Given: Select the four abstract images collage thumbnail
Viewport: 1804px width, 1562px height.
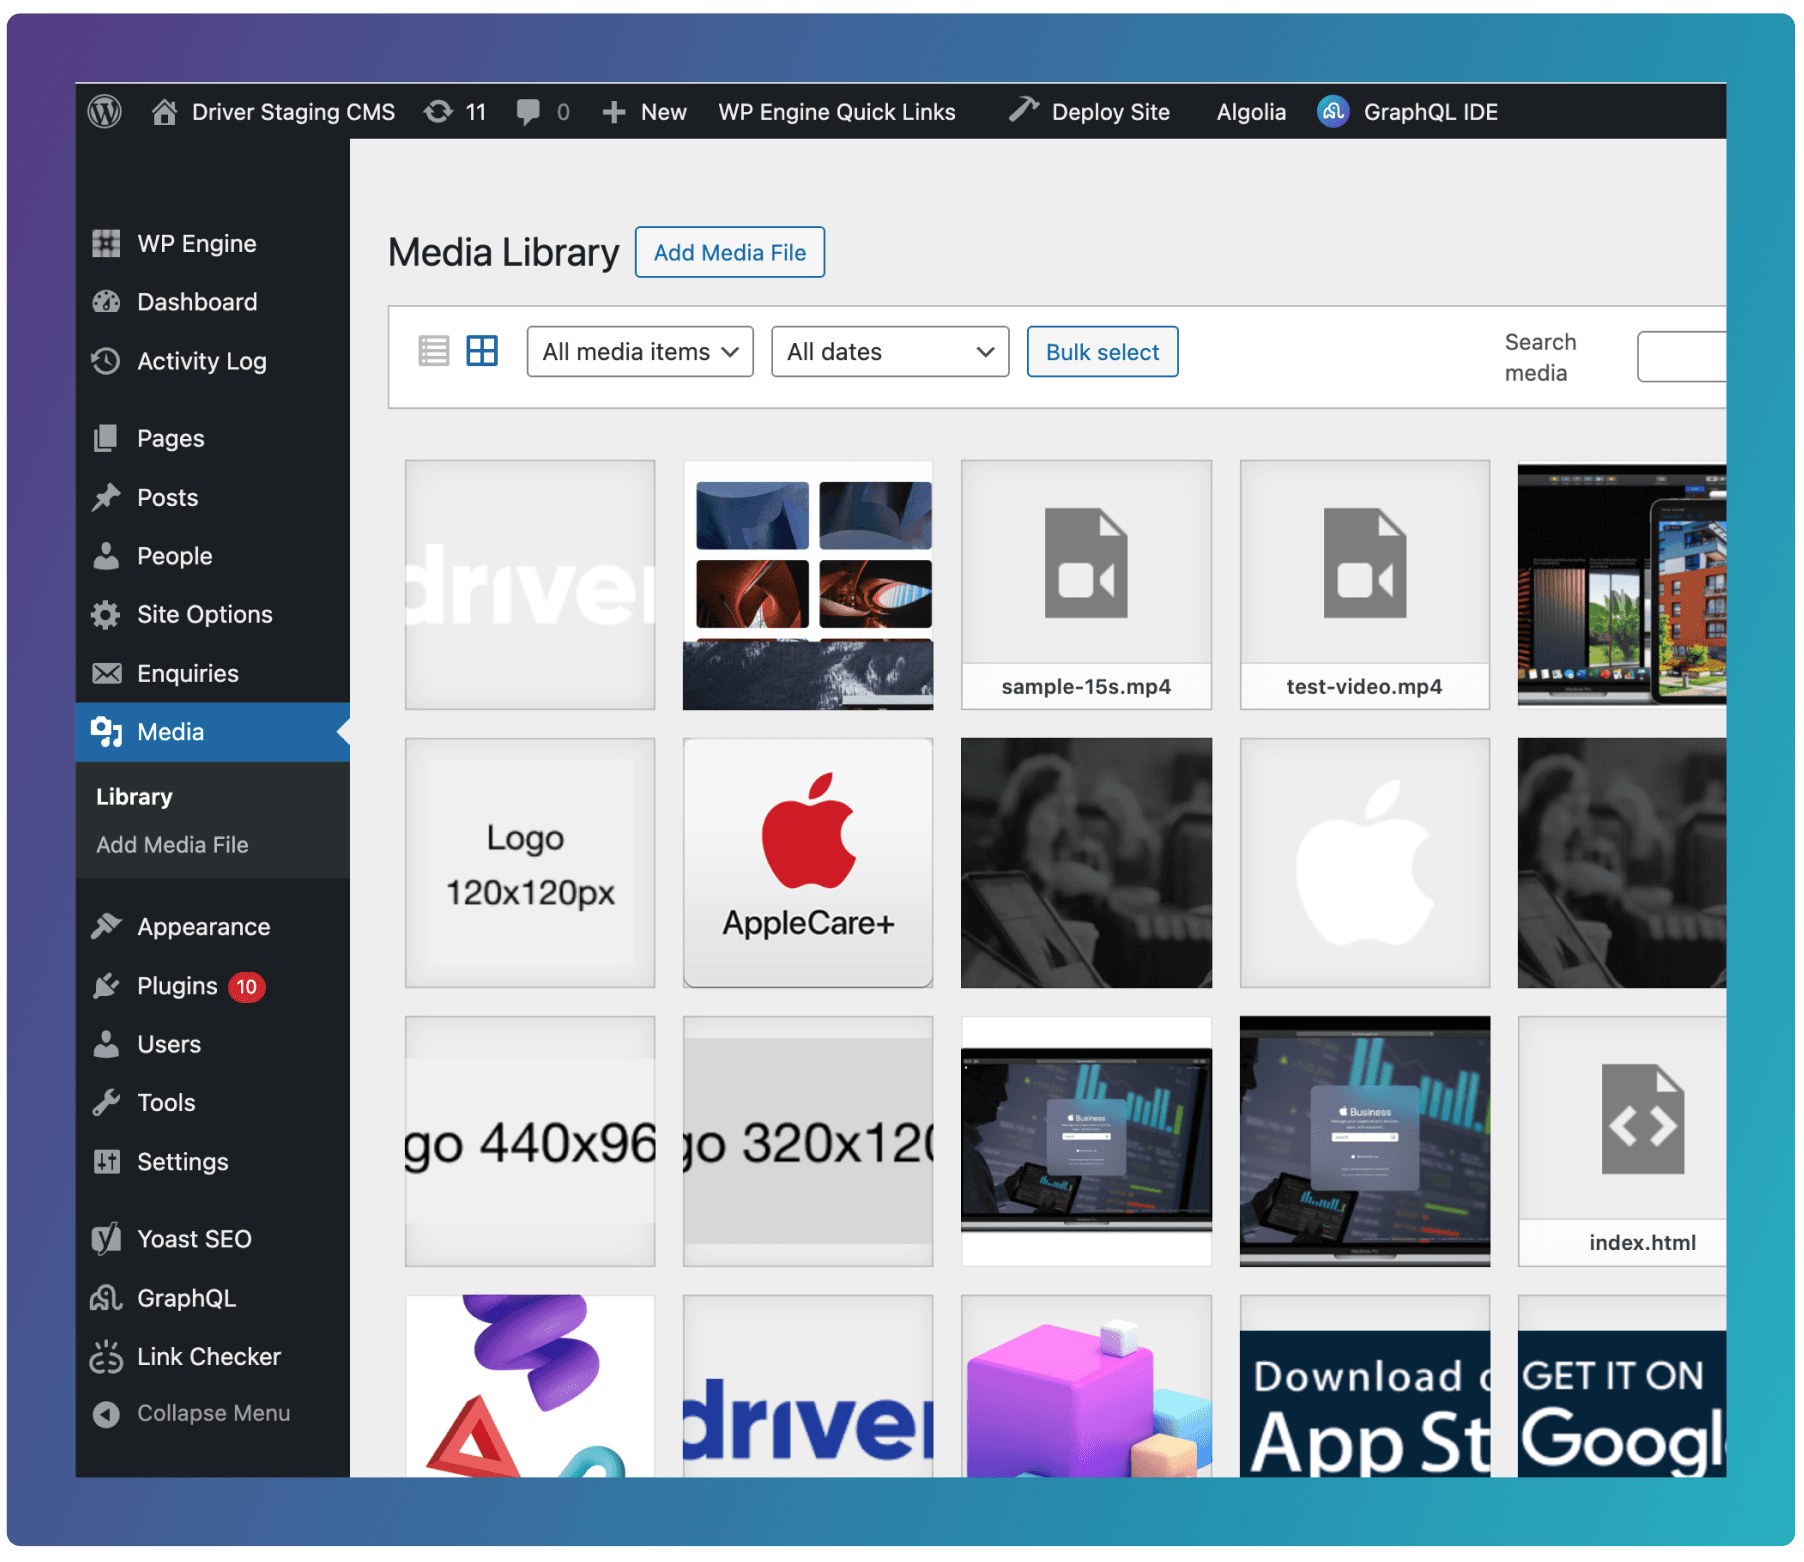Looking at the screenshot, I should pos(808,585).
